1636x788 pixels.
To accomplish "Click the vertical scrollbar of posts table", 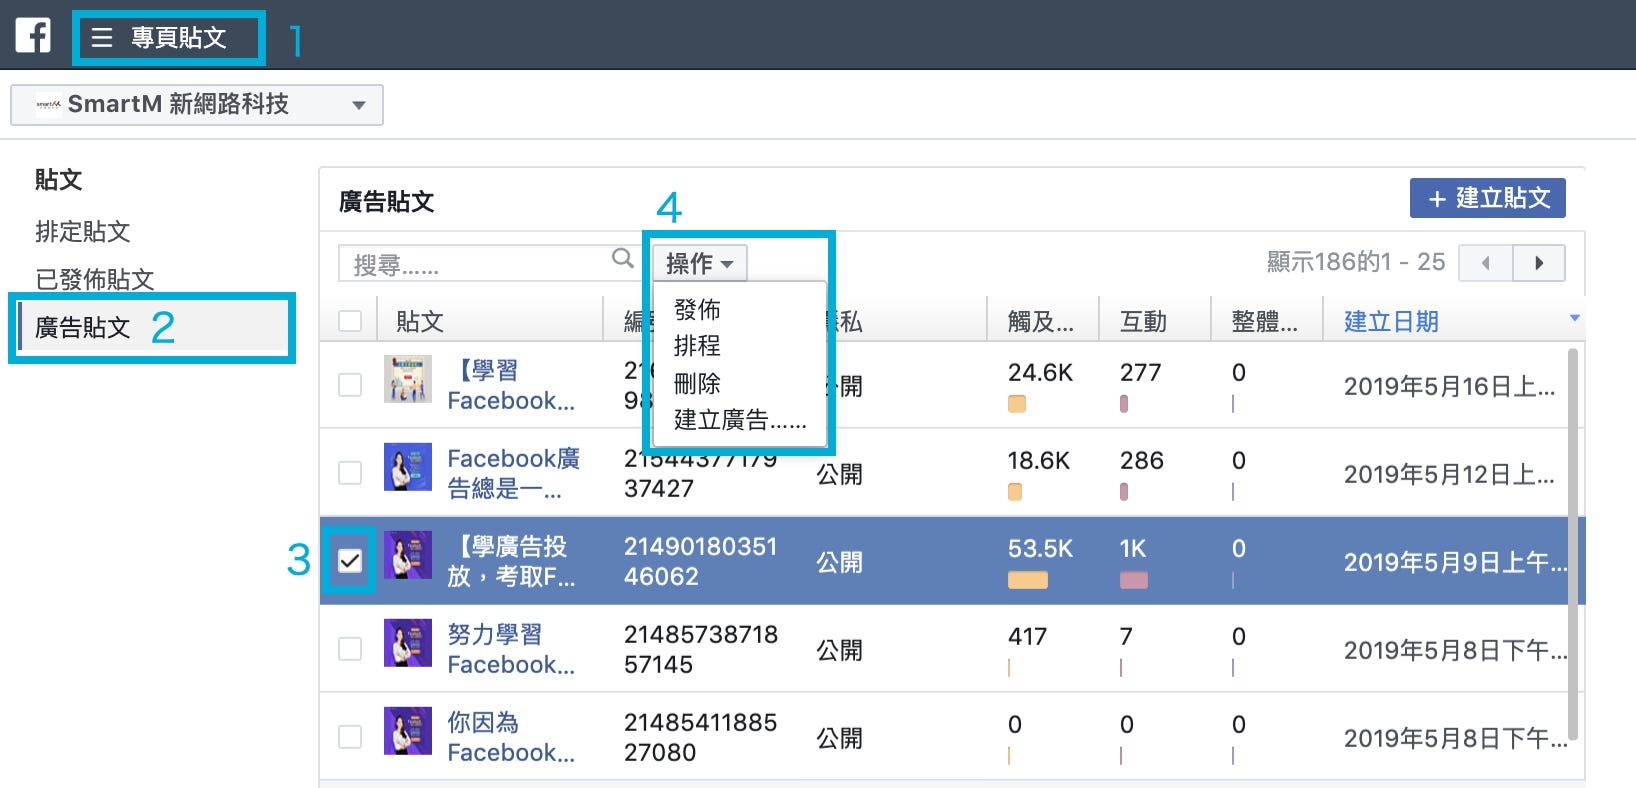I will [1573, 545].
